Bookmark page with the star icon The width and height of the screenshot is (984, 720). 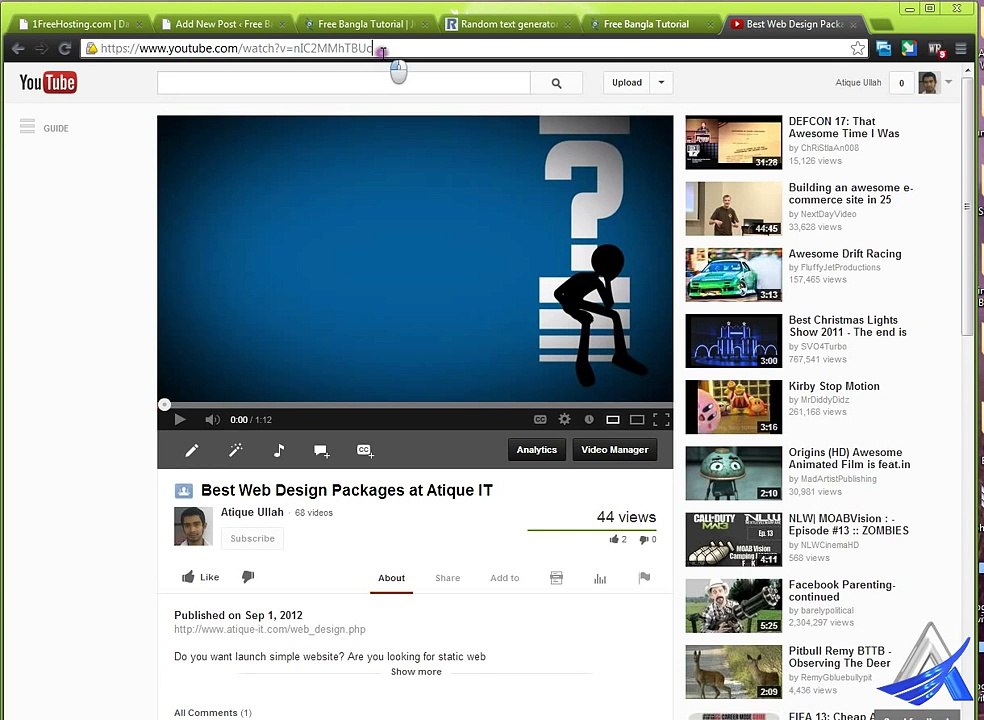coord(857,48)
